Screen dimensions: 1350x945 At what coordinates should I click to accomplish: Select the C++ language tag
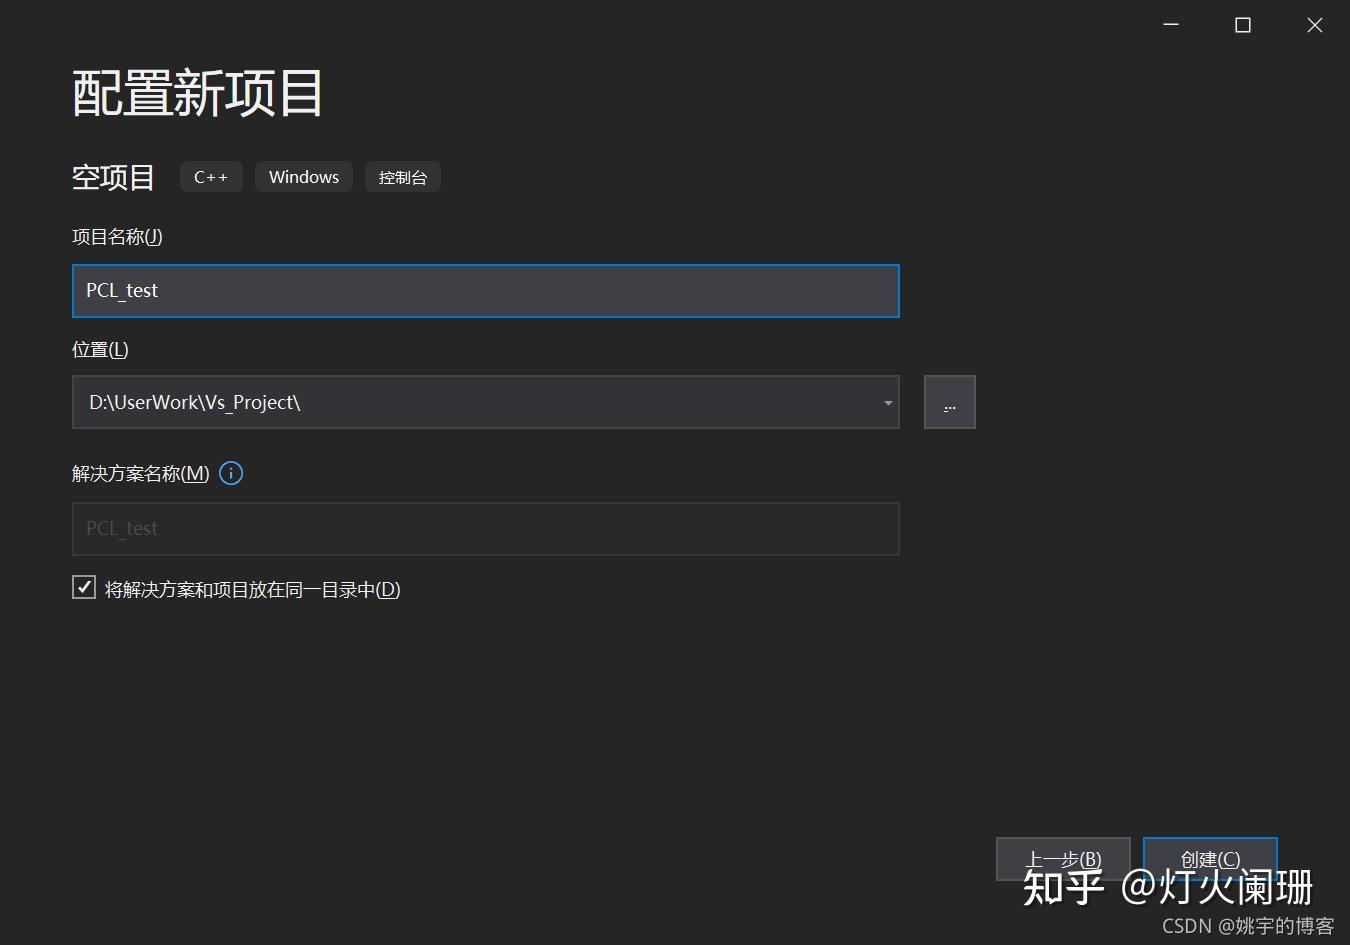211,176
